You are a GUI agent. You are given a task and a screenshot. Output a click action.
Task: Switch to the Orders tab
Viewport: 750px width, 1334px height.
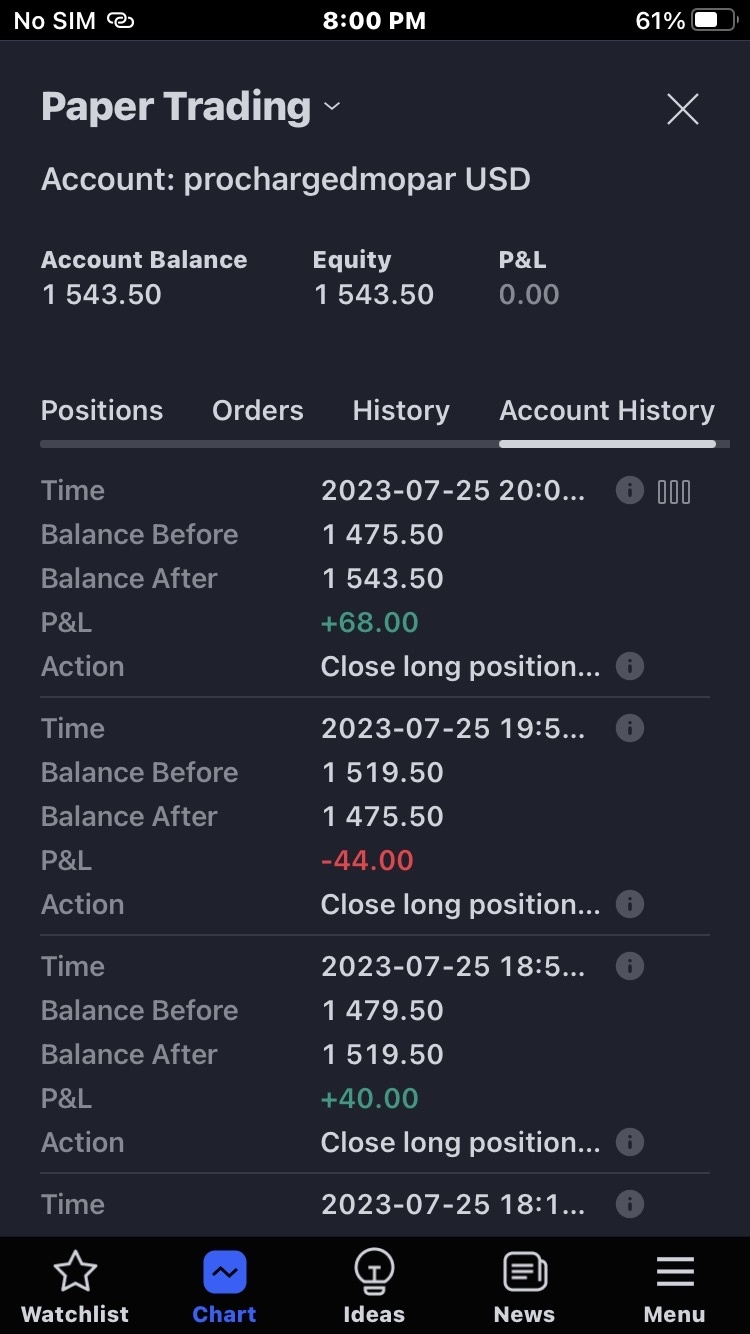258,411
